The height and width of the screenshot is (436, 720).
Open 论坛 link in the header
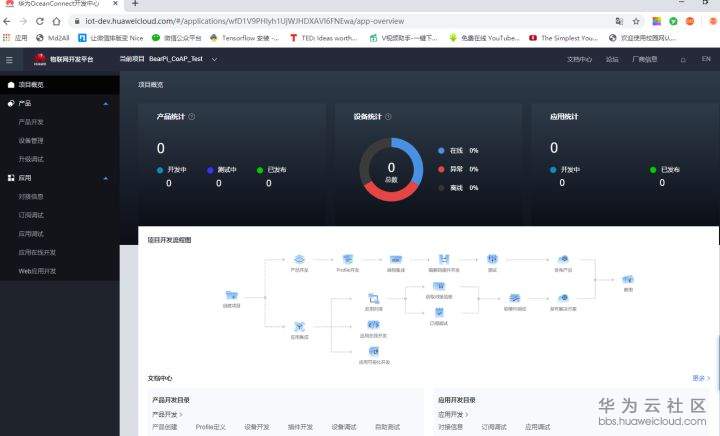coord(612,60)
